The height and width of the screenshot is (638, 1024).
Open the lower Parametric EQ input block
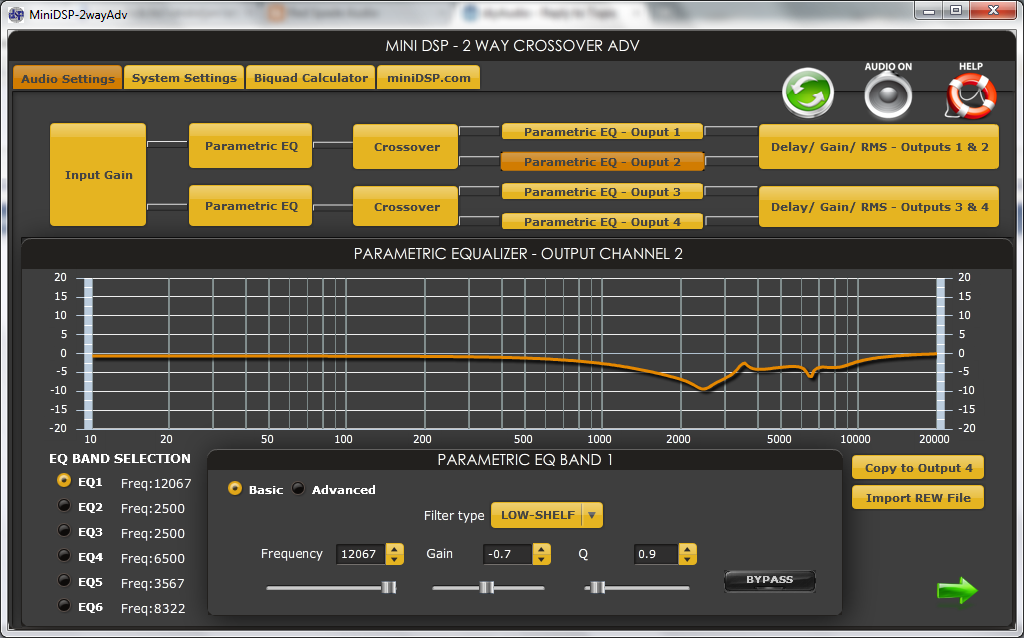(251, 206)
